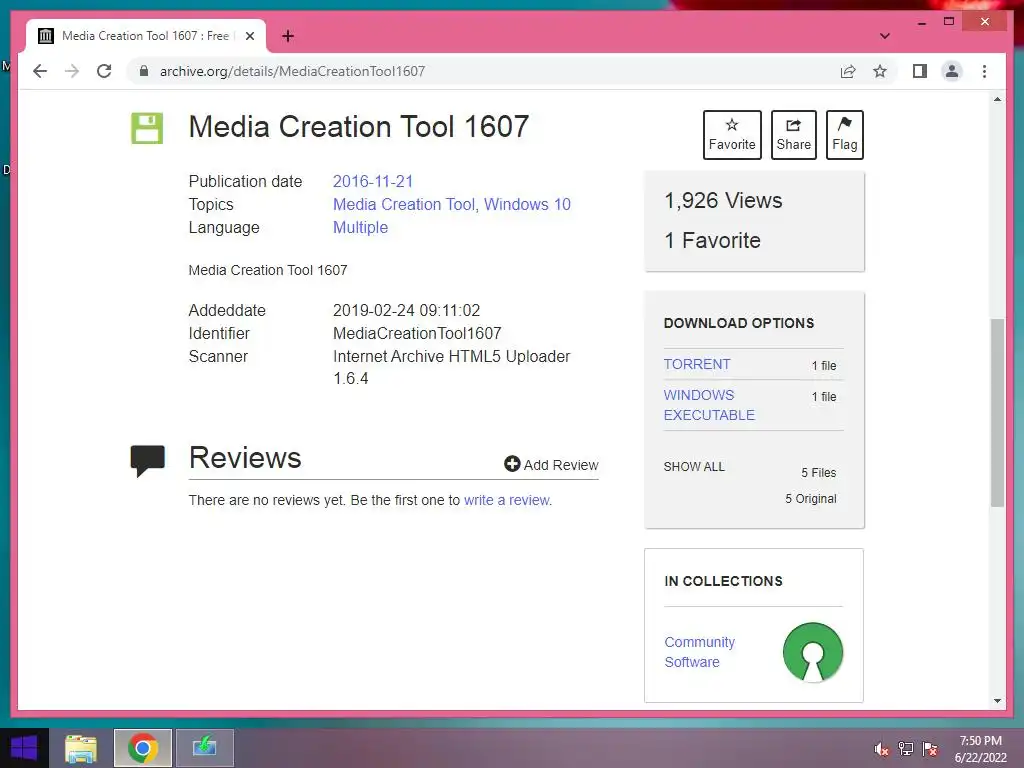This screenshot has width=1024, height=768.
Task: Select the Media Creation Tool 1607 tab
Action: click(x=146, y=36)
